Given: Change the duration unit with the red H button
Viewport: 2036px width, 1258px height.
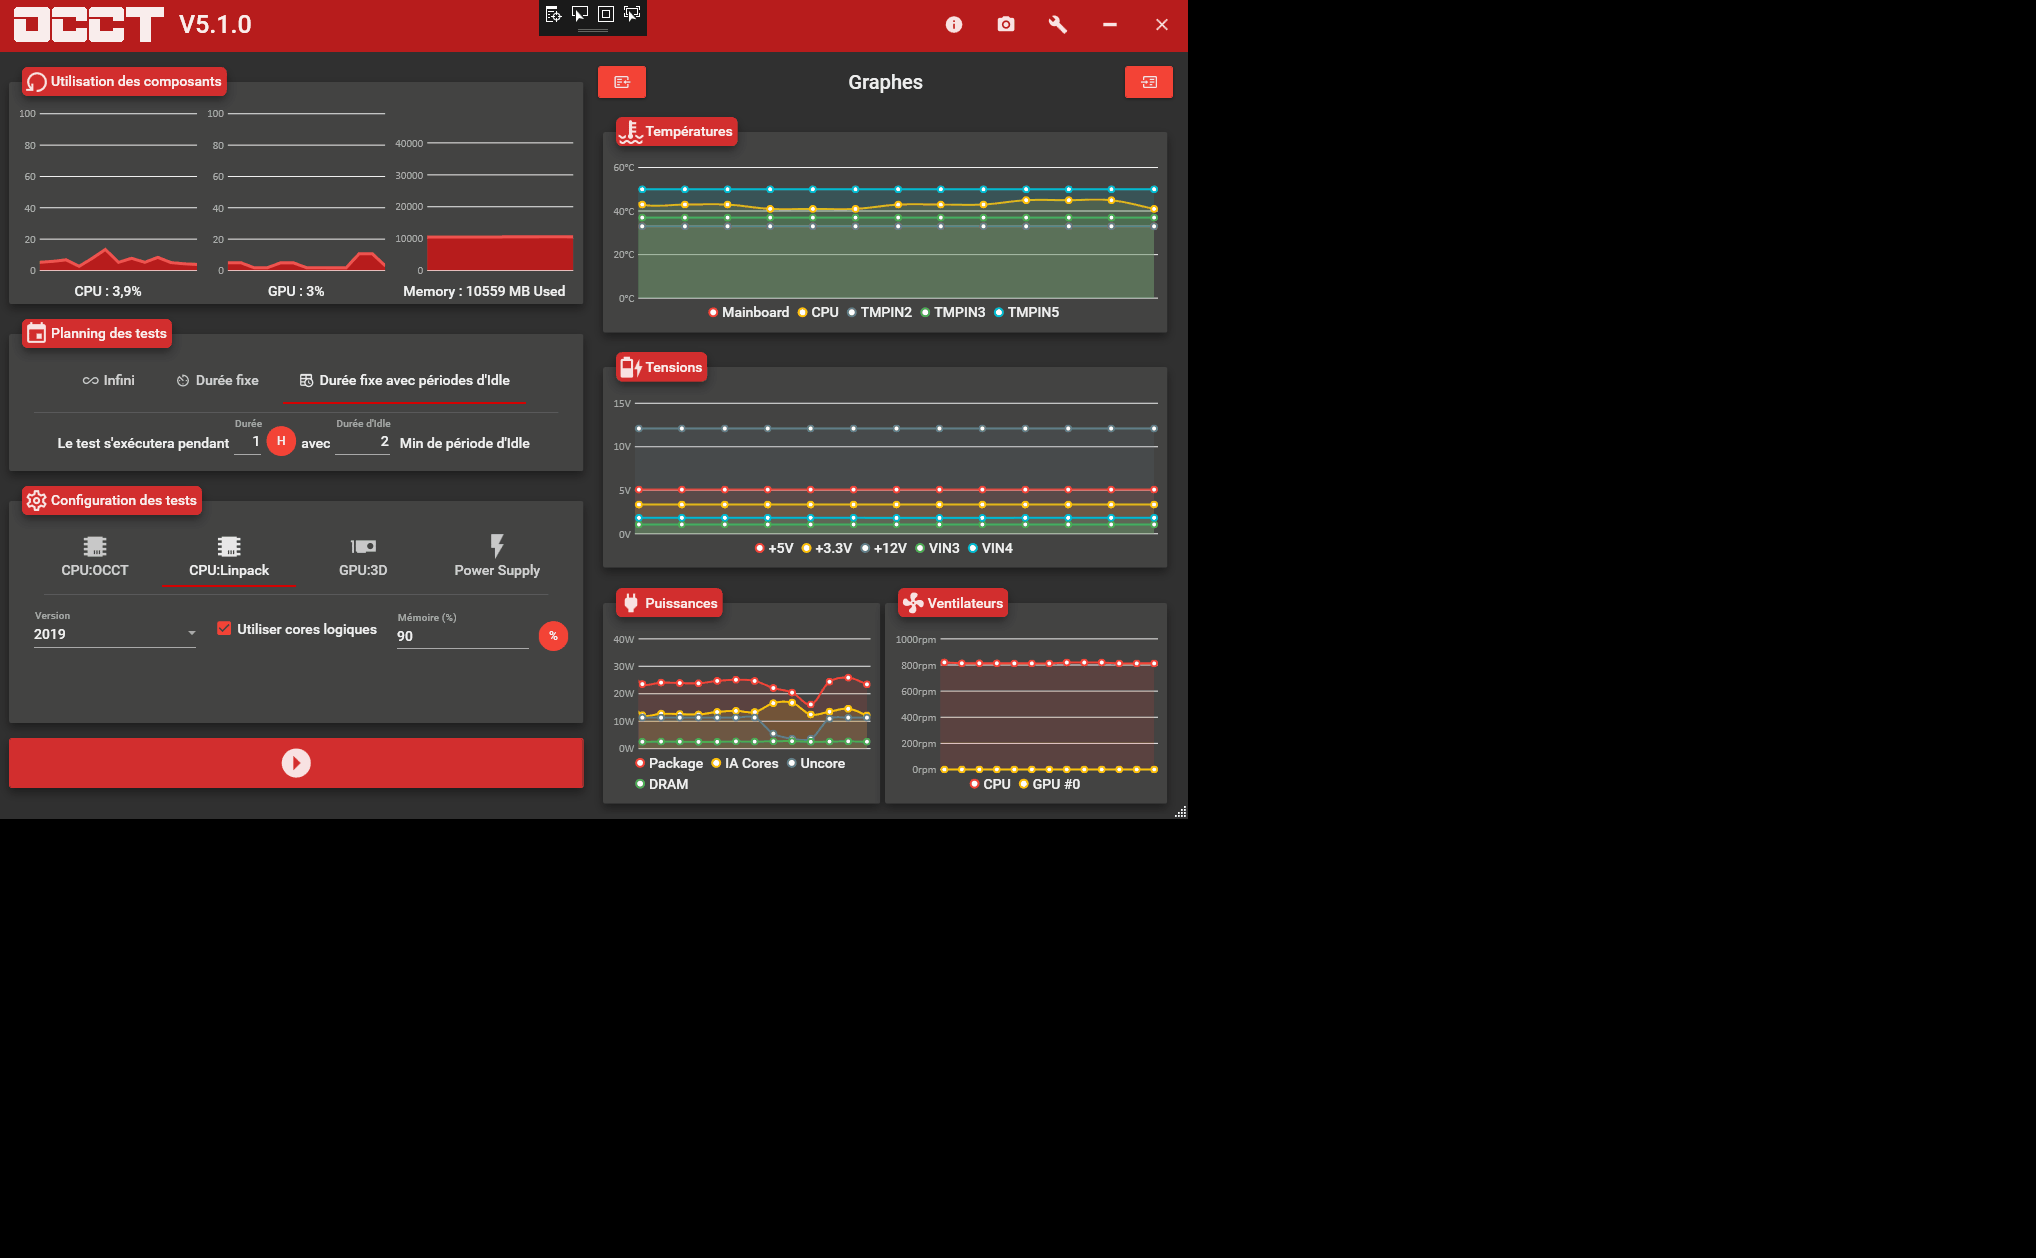Looking at the screenshot, I should pyautogui.click(x=281, y=441).
